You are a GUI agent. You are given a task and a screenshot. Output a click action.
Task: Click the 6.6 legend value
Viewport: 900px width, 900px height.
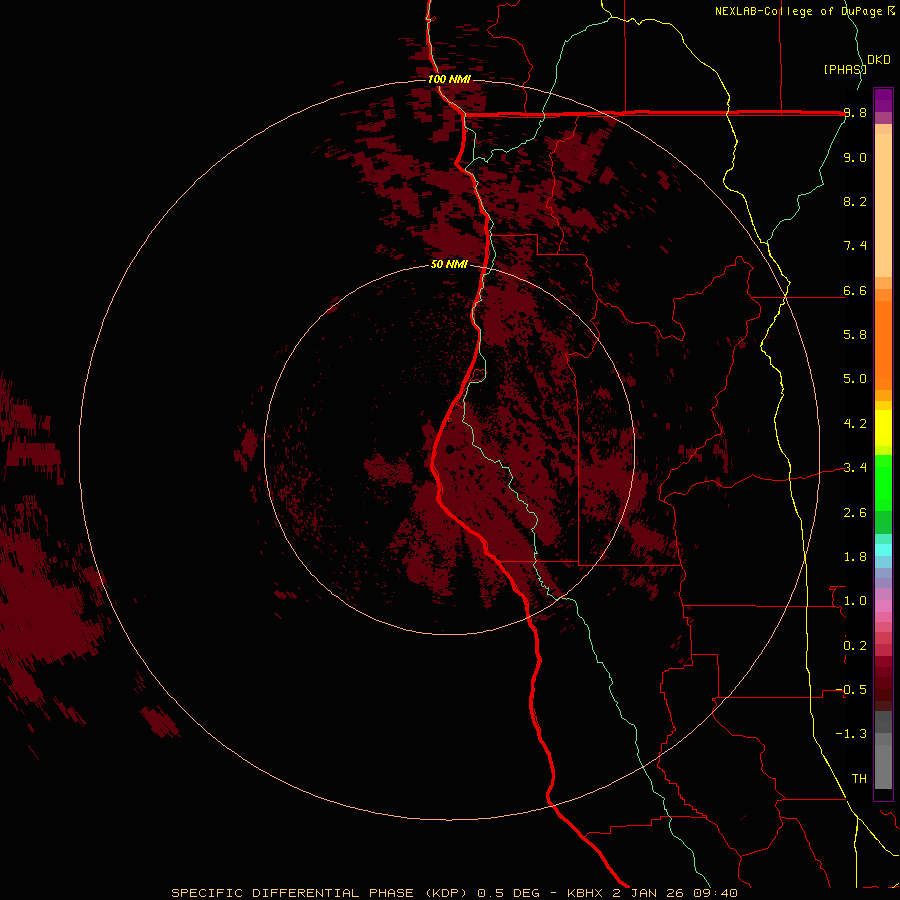pos(855,290)
